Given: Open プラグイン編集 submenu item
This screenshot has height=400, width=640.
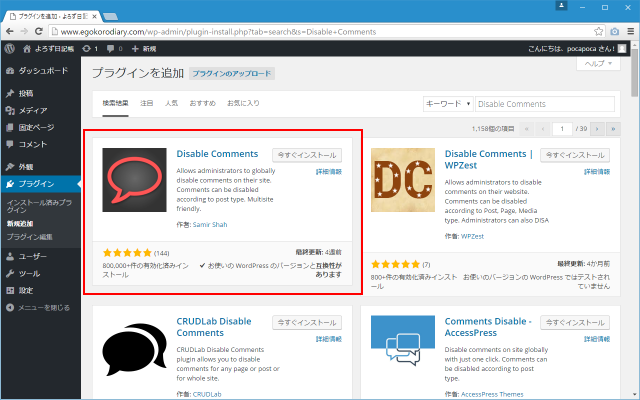Looking at the screenshot, I should [29, 237].
